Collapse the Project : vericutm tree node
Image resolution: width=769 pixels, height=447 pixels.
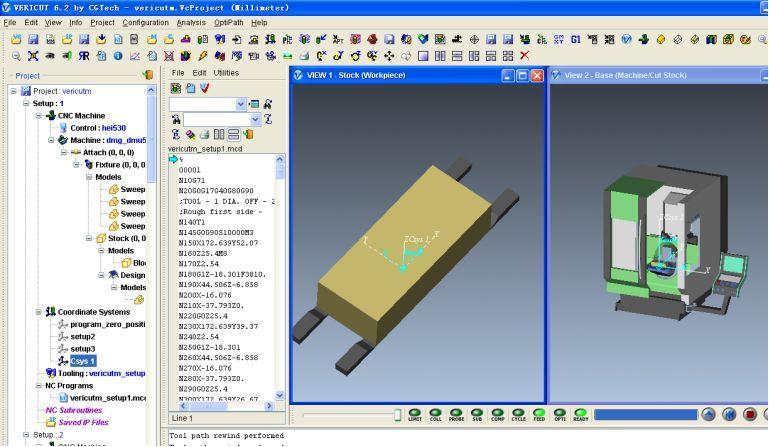[x=14, y=91]
